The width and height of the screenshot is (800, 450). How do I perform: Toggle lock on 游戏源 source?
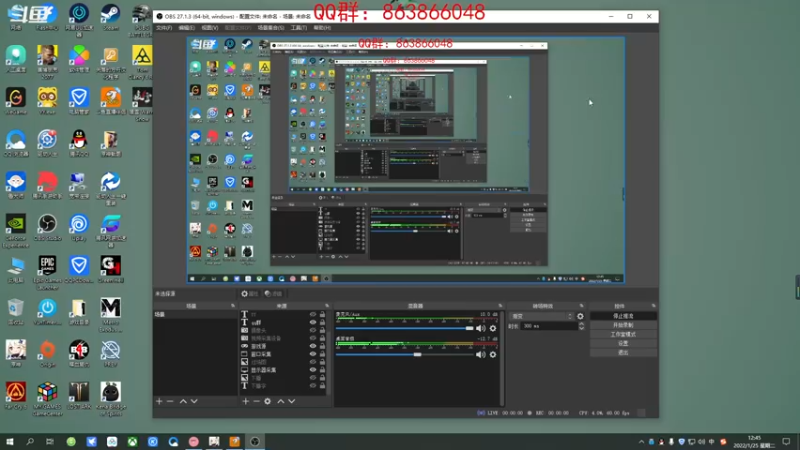click(x=322, y=346)
